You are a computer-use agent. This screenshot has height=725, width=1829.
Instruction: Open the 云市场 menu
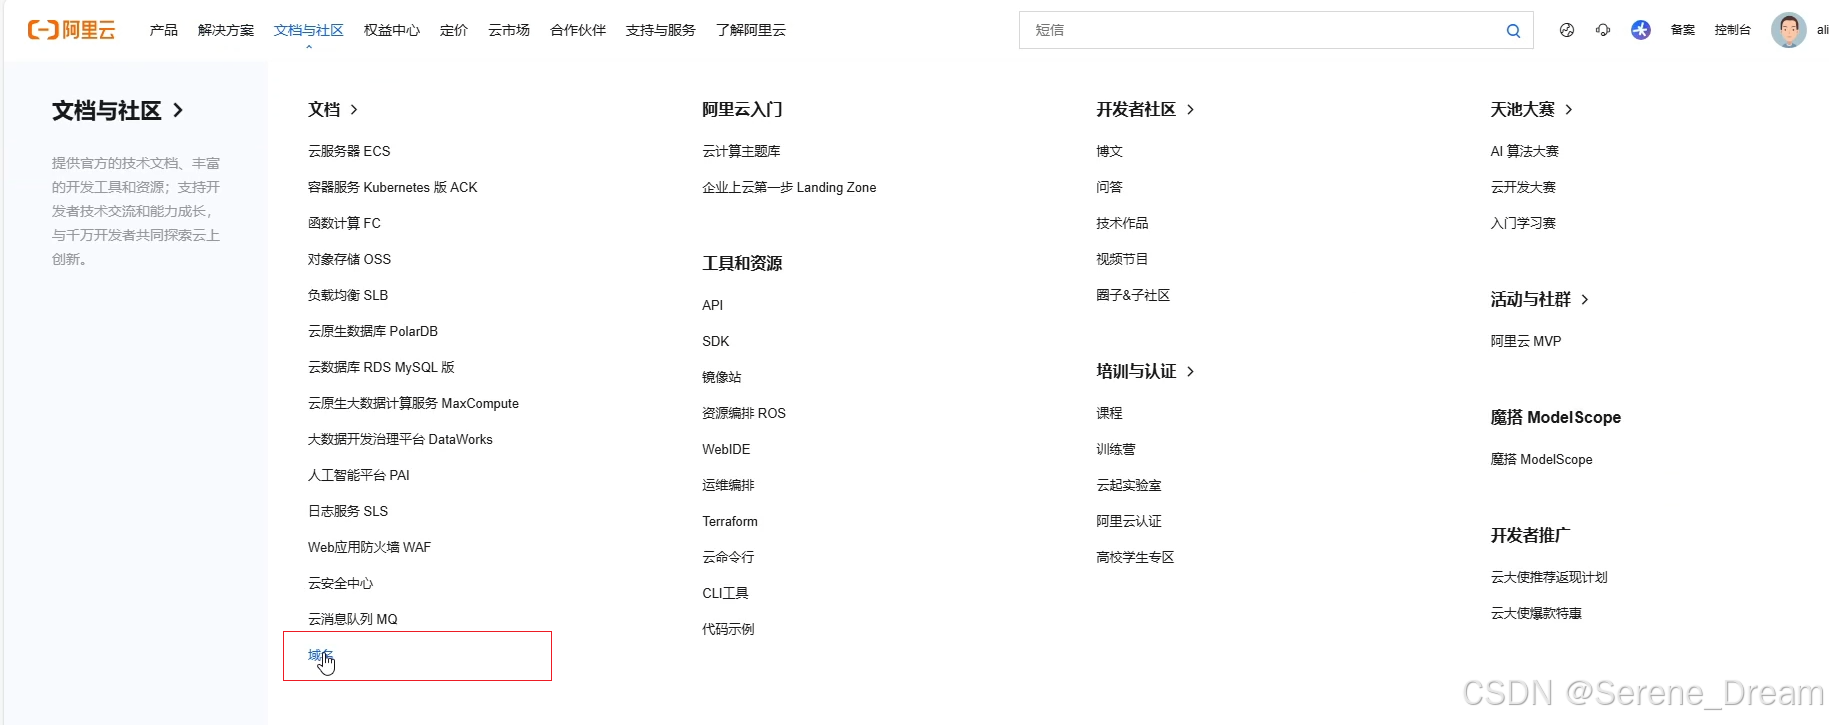click(x=509, y=30)
